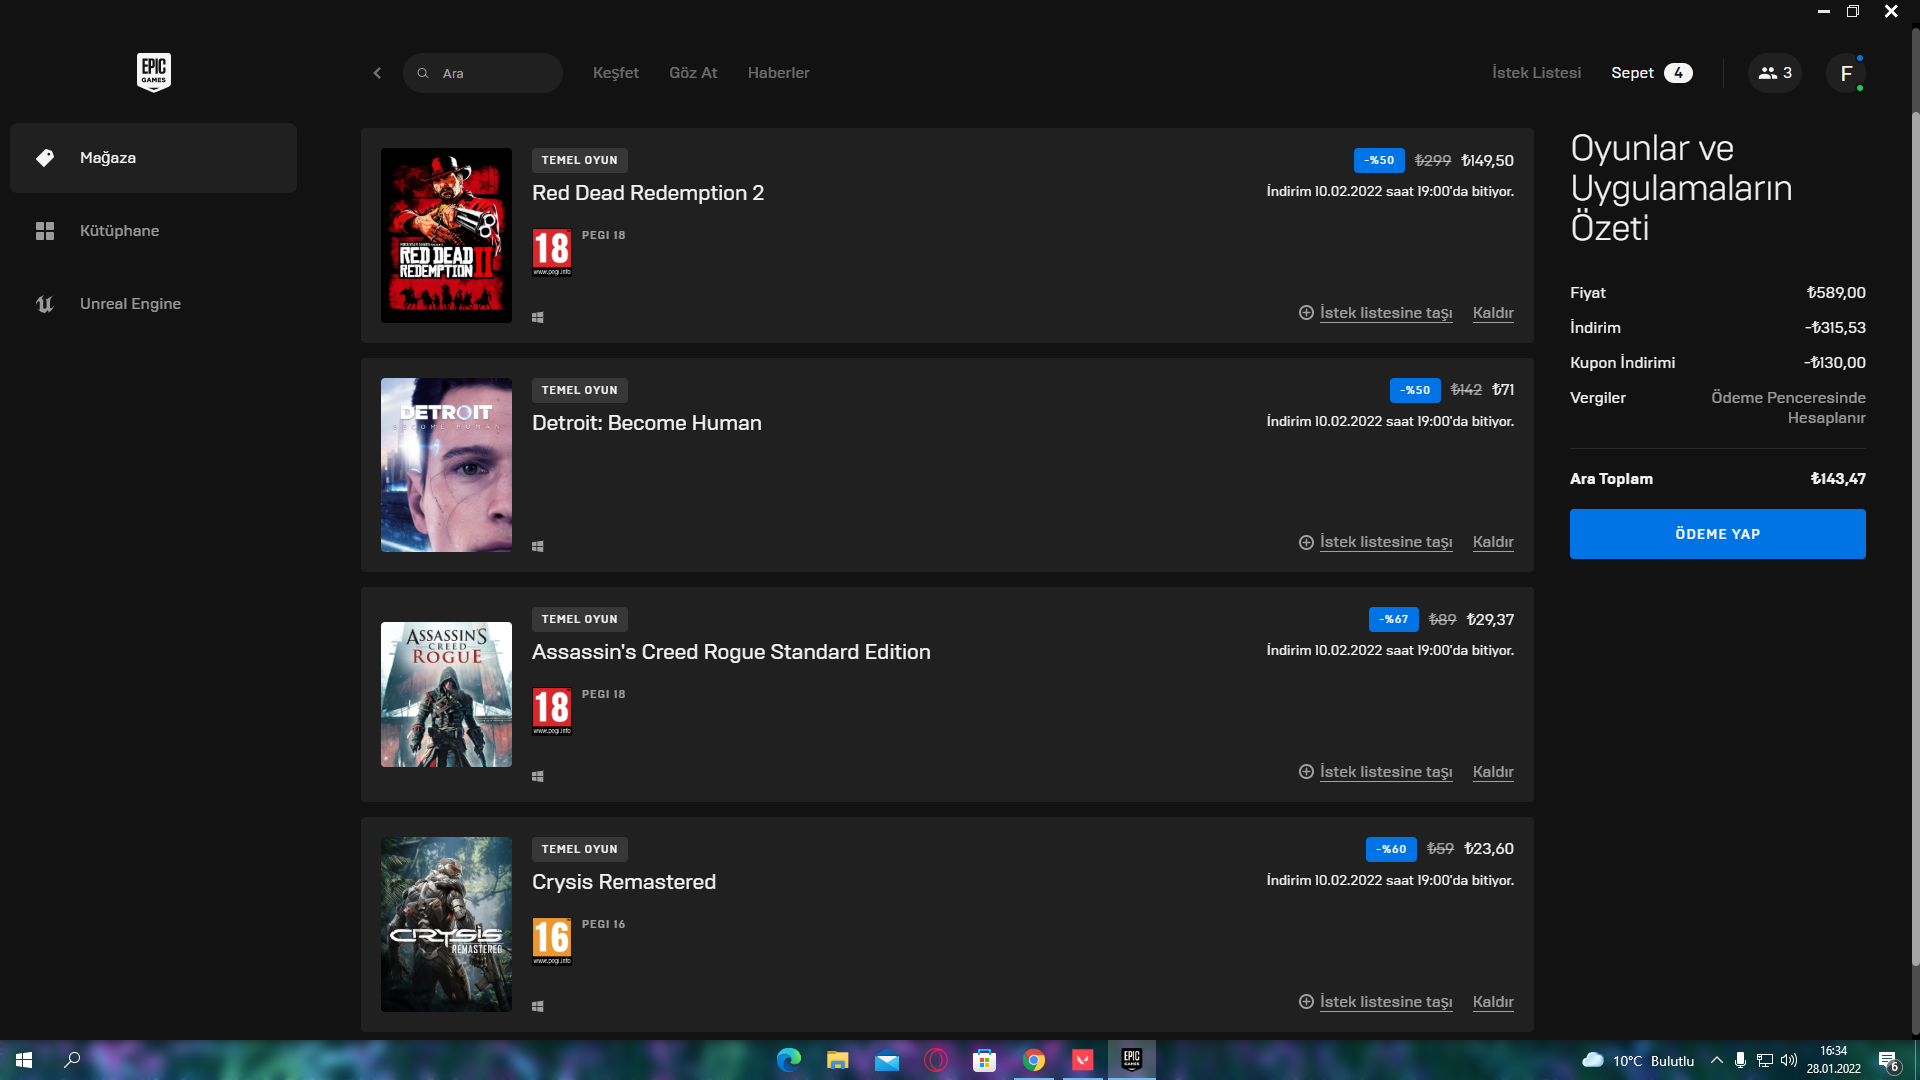This screenshot has width=1920, height=1080.
Task: Click the vertical scrollbar on the right
Action: click(x=1914, y=540)
